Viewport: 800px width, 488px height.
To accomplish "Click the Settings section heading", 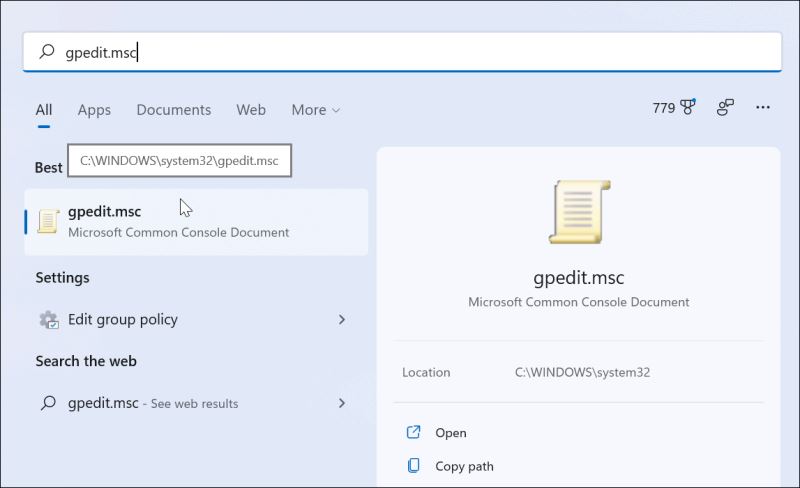I will click(62, 278).
